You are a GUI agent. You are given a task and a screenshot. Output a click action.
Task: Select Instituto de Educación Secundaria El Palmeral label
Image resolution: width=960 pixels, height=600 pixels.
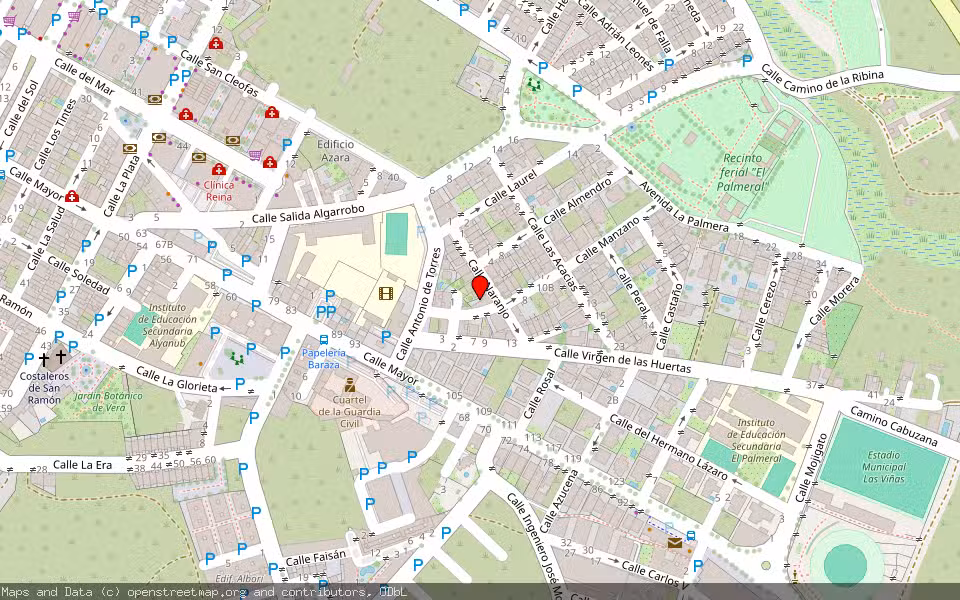758,440
